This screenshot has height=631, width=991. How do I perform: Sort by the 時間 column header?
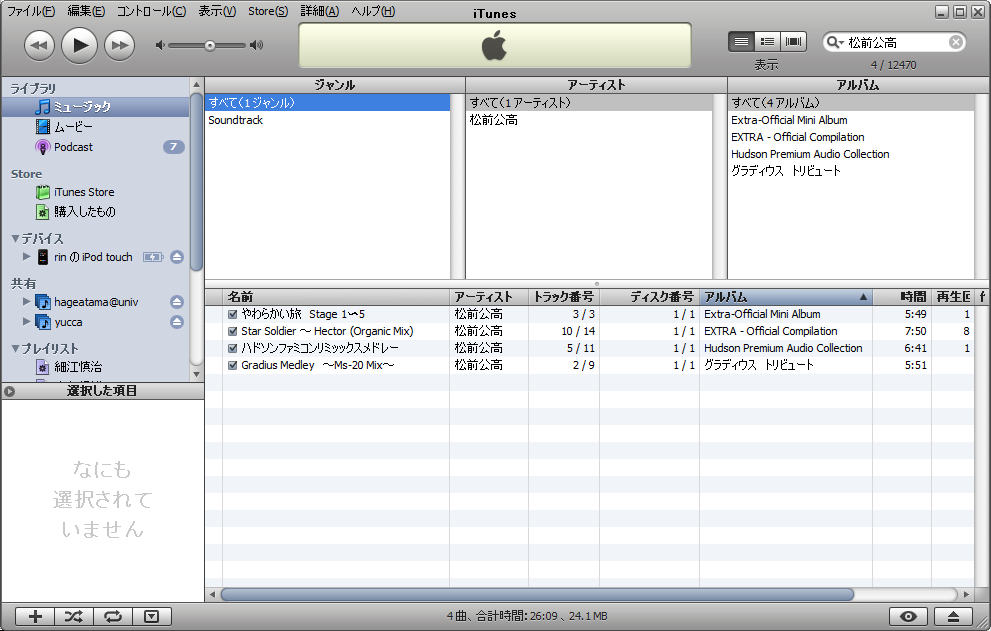tap(902, 297)
